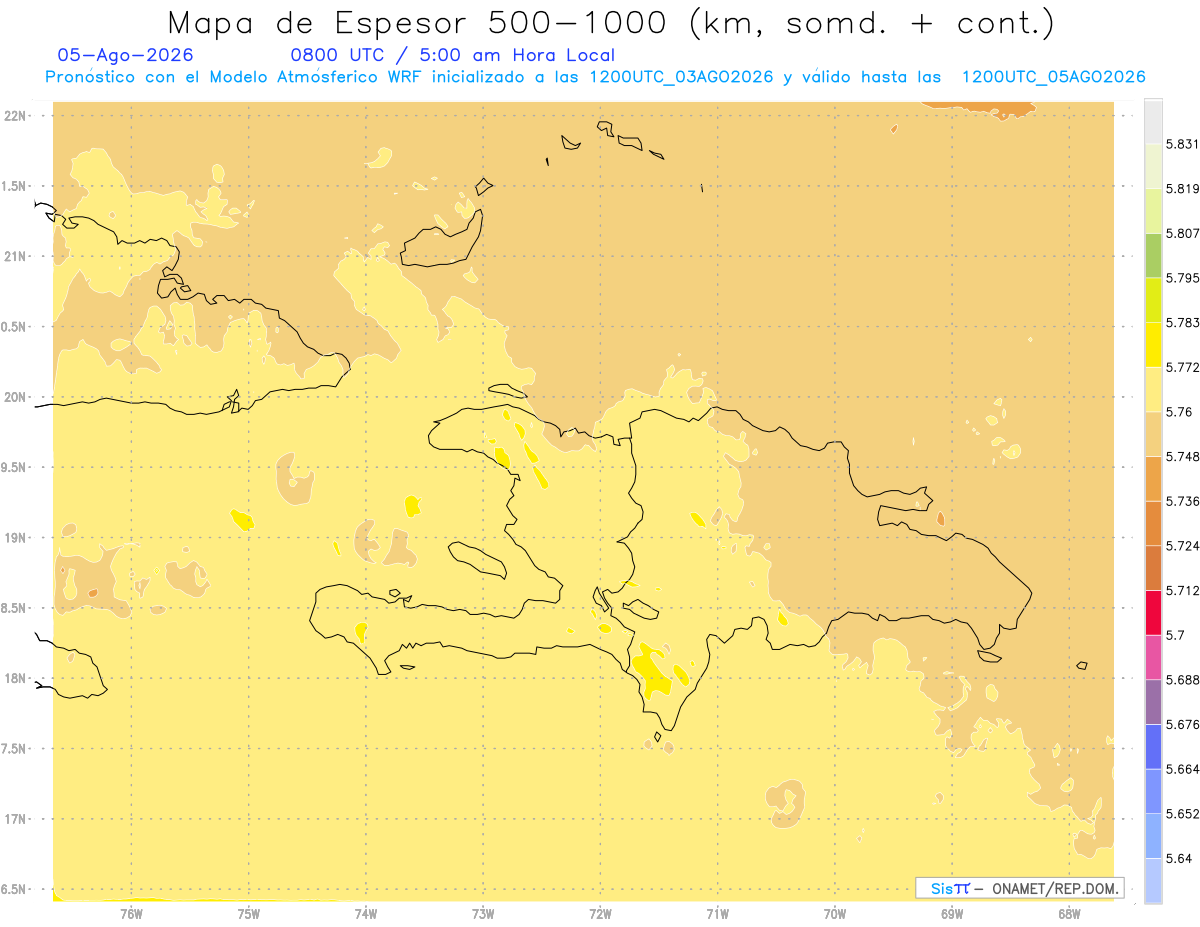The image size is (1200, 927).
Task: Click the '5.807' legend value
Action: [1183, 233]
